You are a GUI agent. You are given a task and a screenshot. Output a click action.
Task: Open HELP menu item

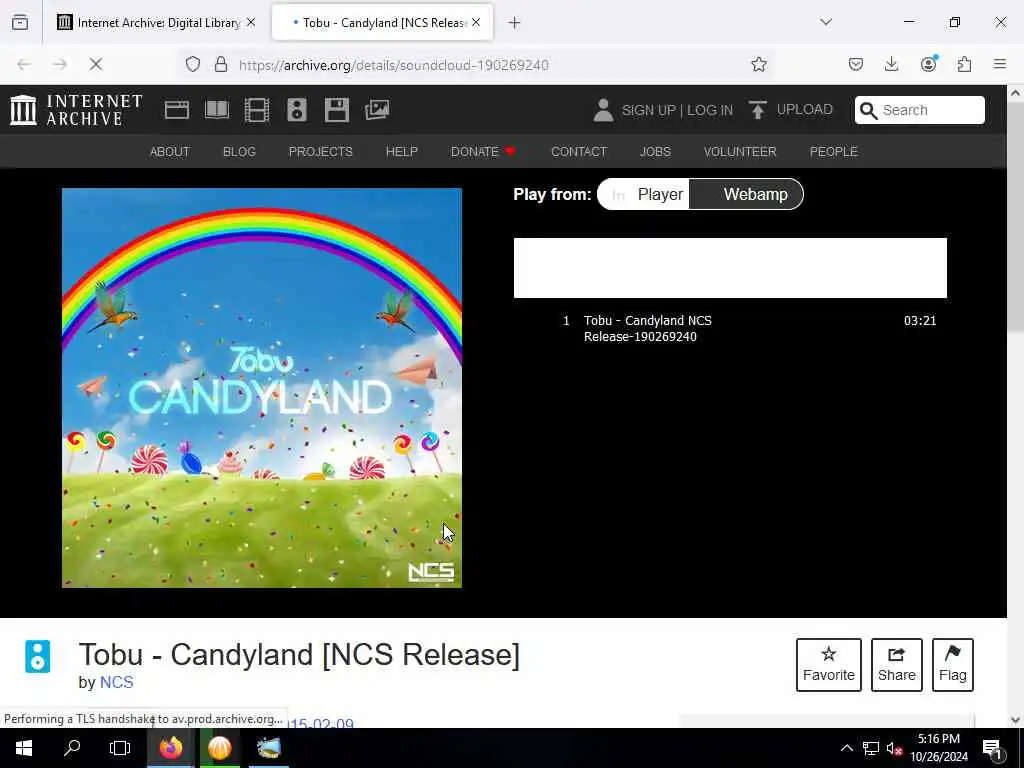(x=402, y=152)
